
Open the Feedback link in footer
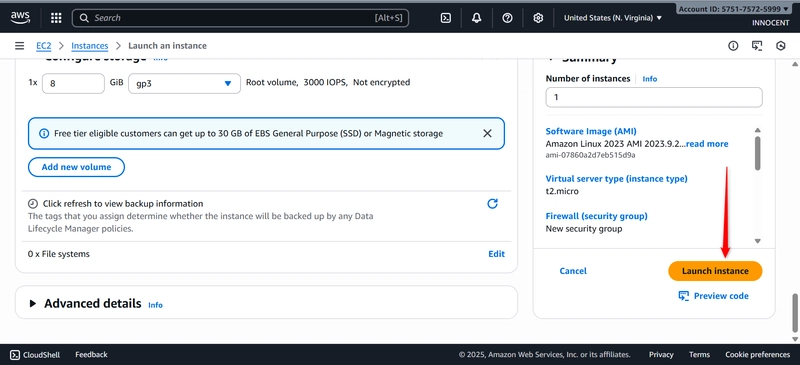[x=91, y=354]
